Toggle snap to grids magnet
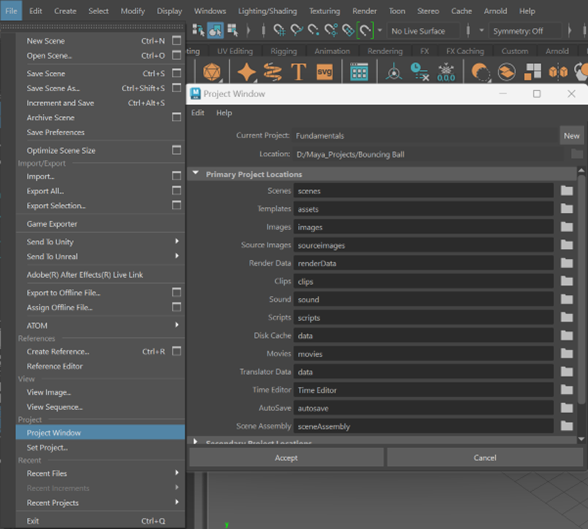 [x=279, y=30]
